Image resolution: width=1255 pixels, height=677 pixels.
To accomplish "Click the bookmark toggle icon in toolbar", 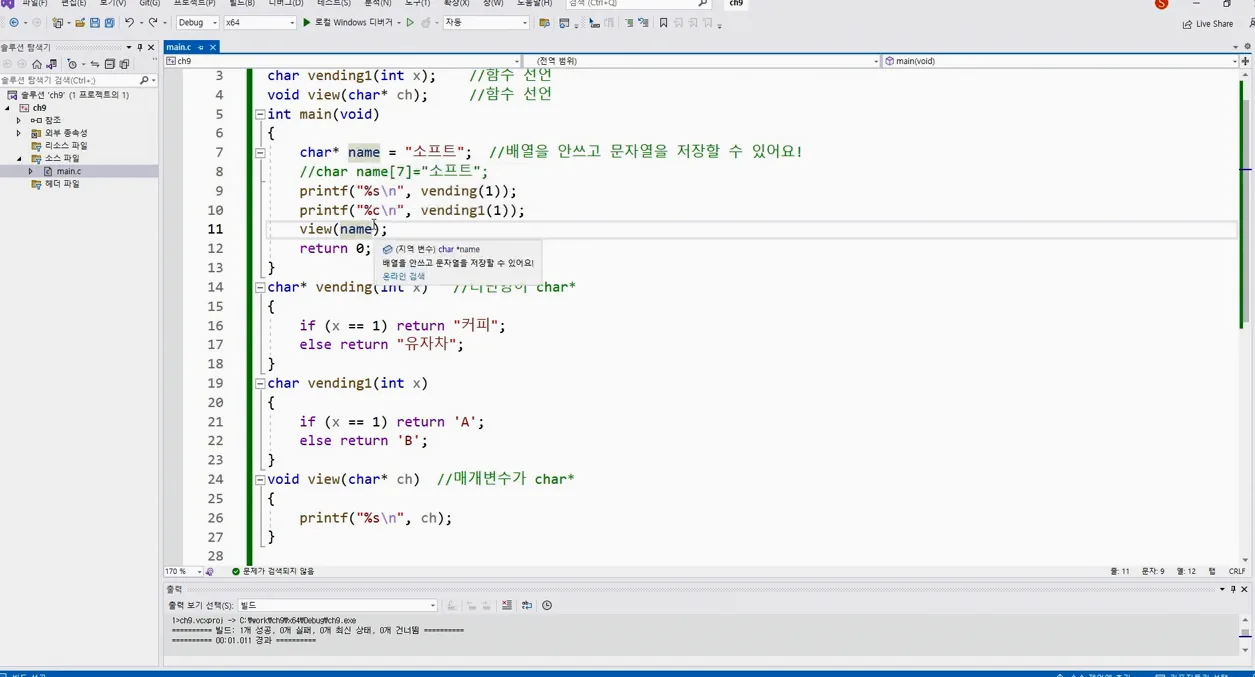I will [x=663, y=22].
